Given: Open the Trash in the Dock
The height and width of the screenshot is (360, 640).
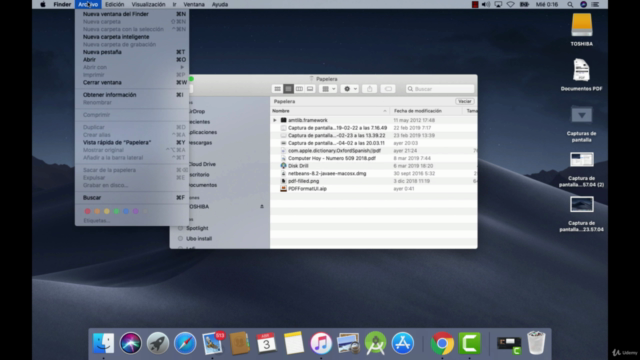Looking at the screenshot, I should click(x=536, y=343).
